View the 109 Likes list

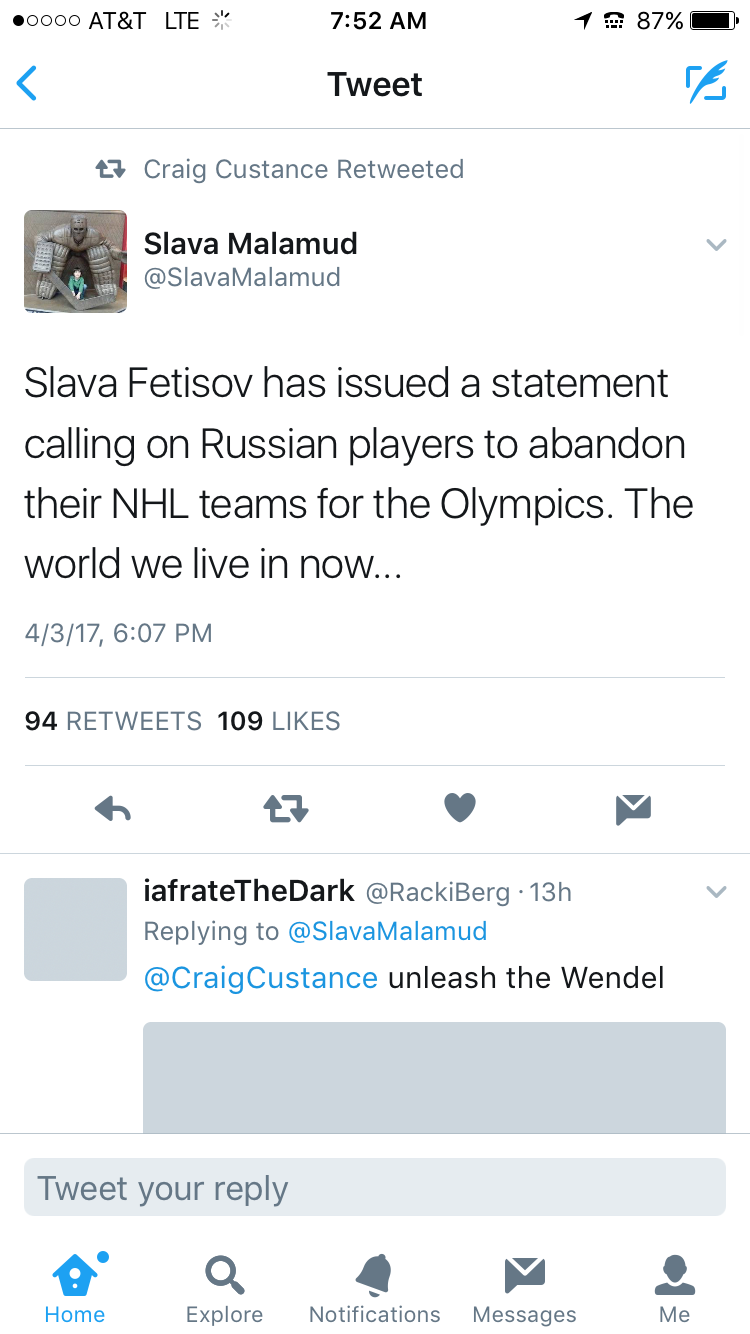coord(279,721)
